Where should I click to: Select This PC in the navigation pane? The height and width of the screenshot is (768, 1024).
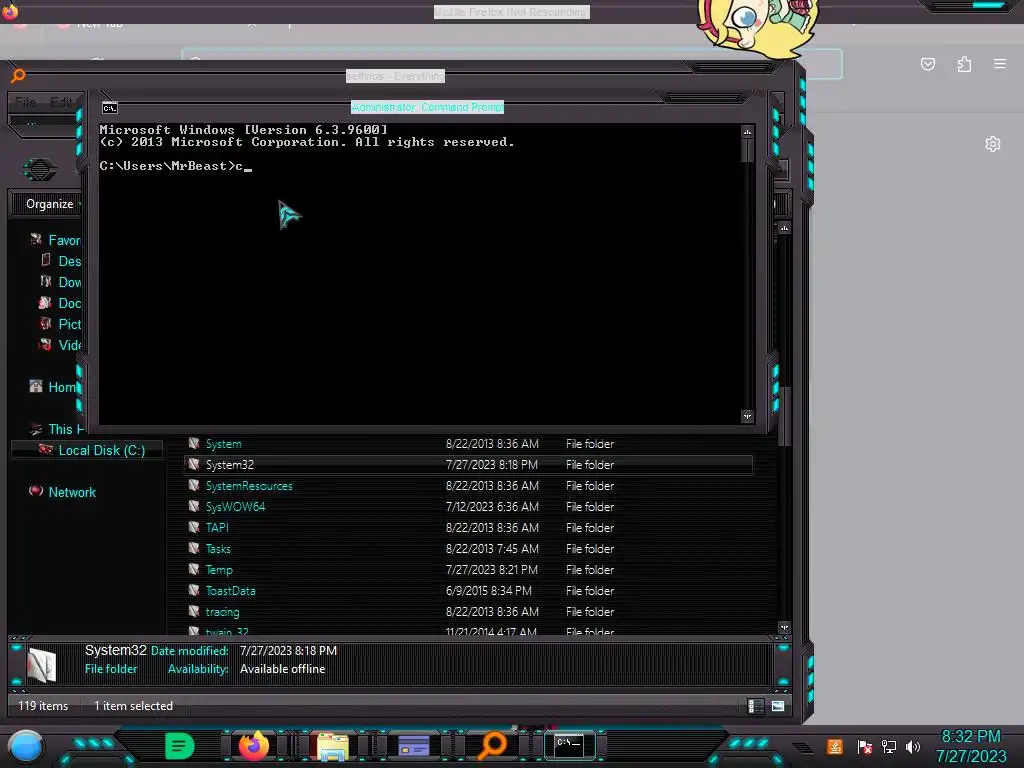57,429
